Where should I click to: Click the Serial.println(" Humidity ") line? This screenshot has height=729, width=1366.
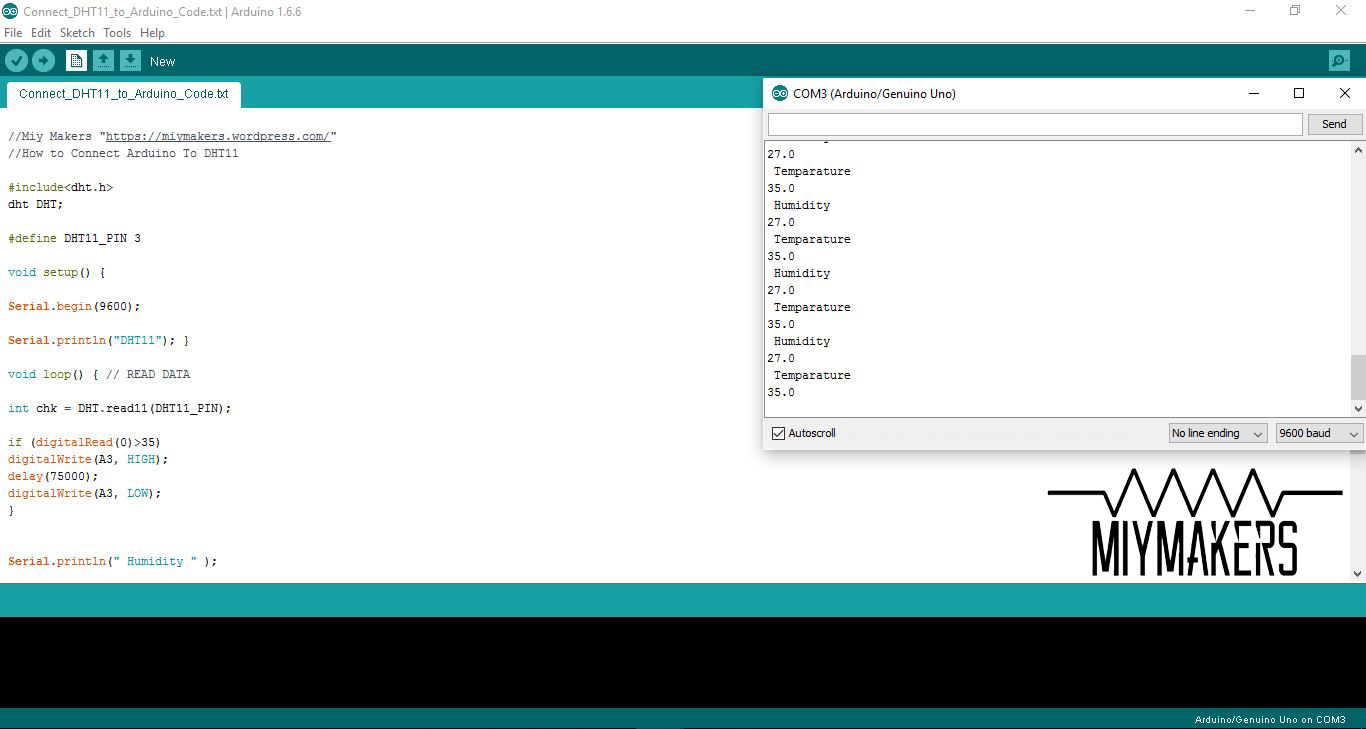113,562
